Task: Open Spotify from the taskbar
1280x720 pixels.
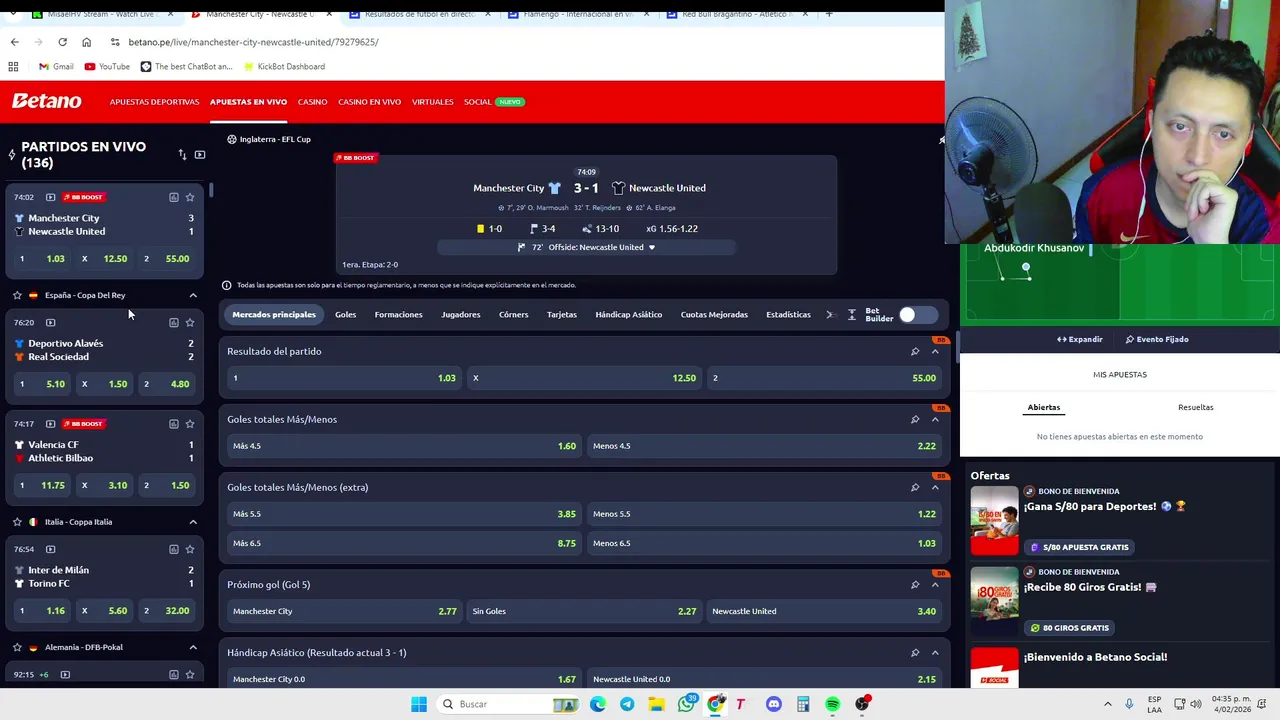Action: click(x=832, y=704)
